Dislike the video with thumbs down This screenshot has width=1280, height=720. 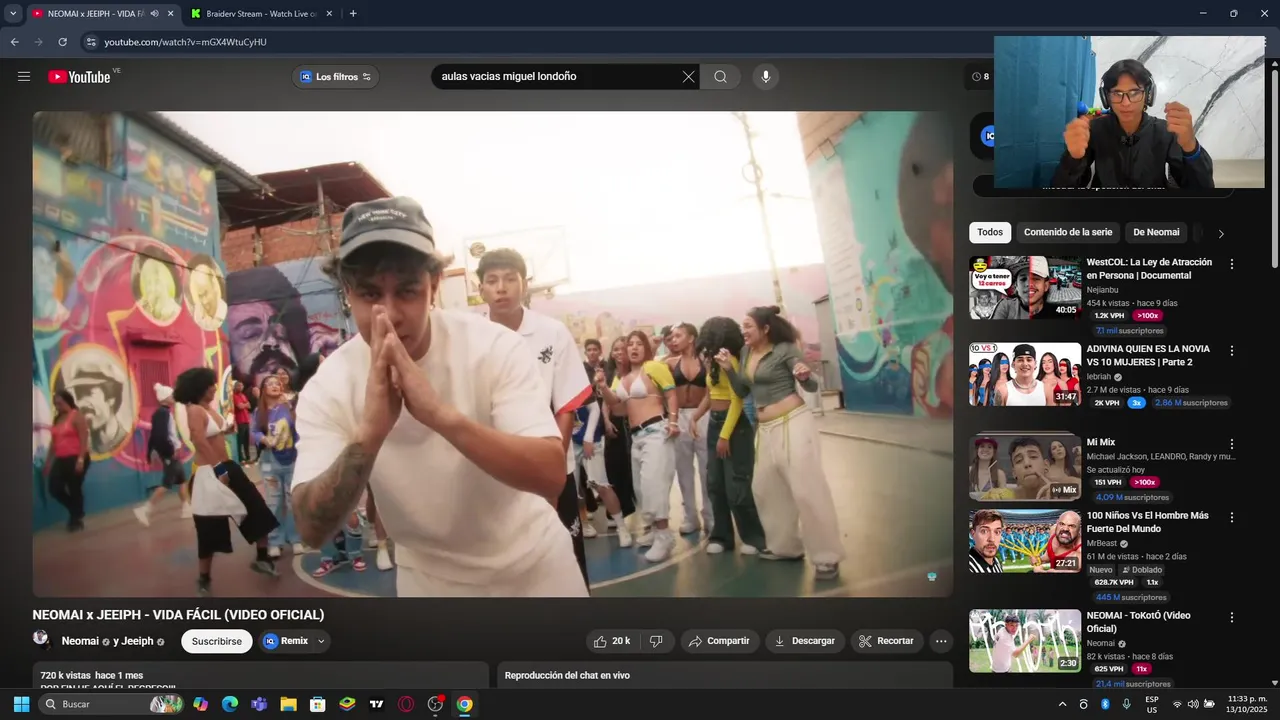click(657, 641)
